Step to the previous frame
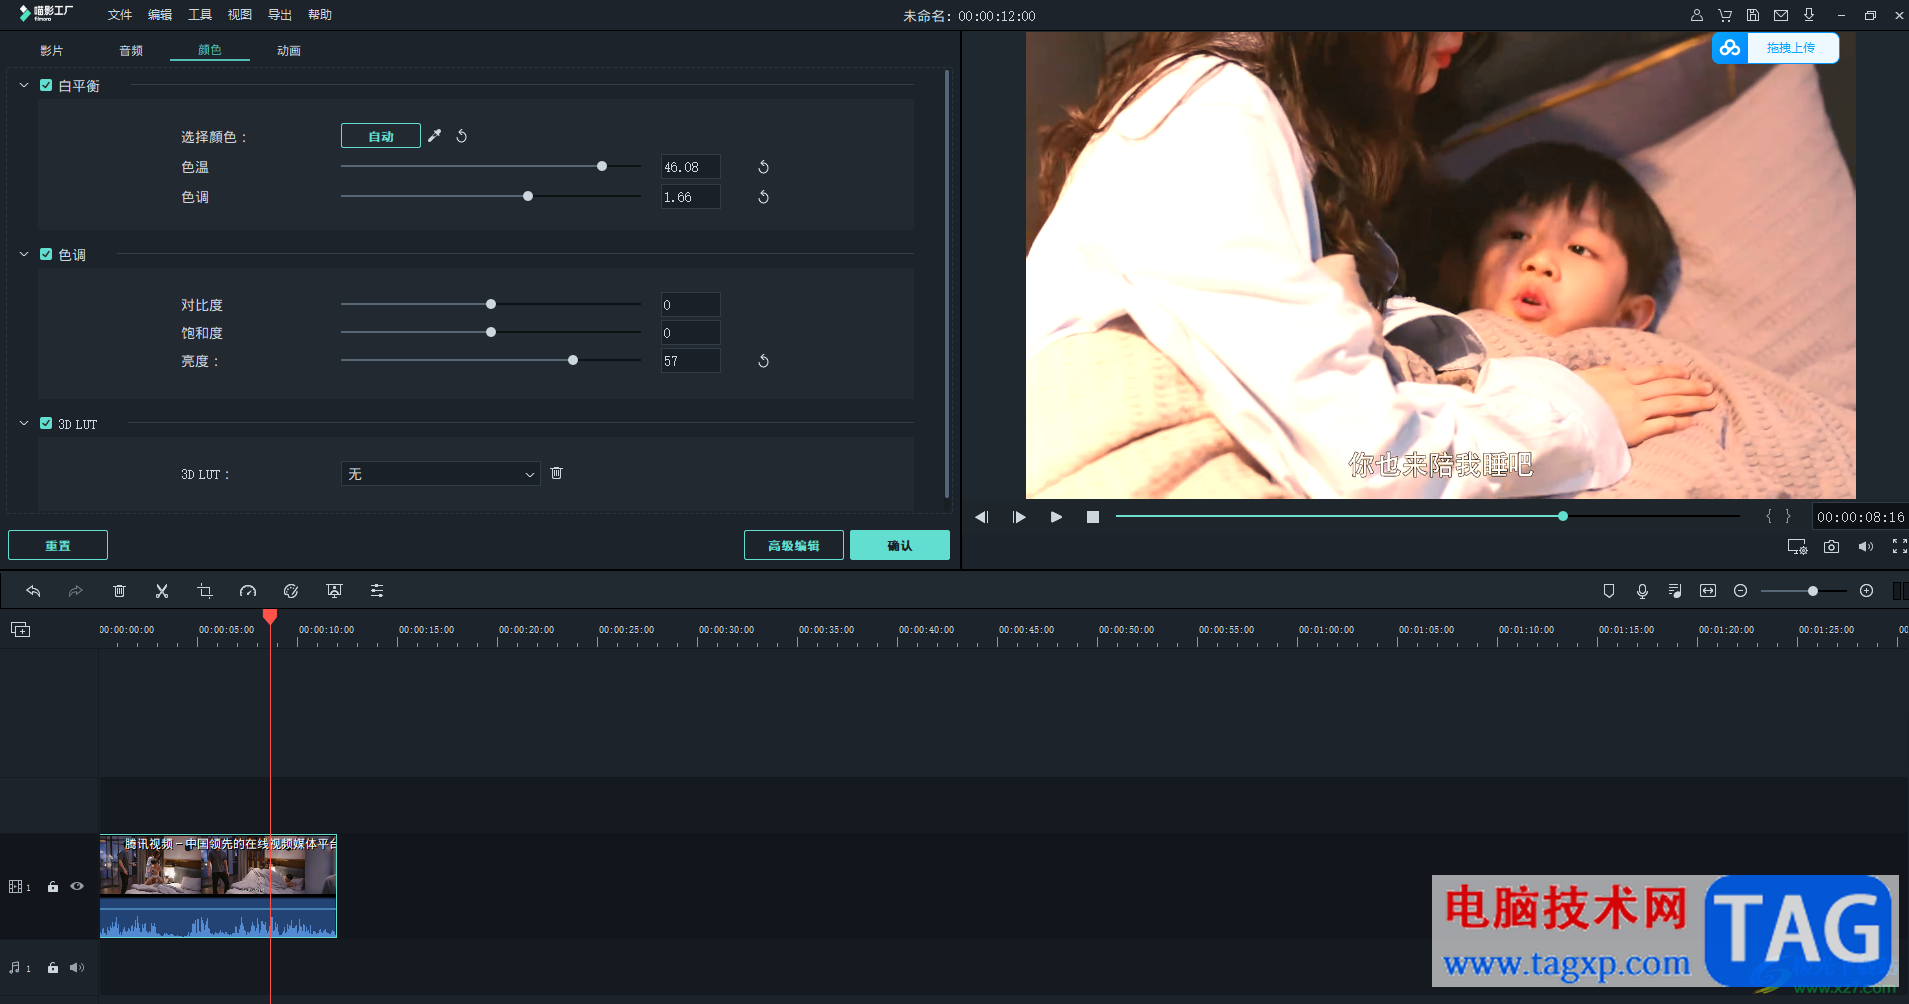The width and height of the screenshot is (1909, 1004). coord(982,517)
